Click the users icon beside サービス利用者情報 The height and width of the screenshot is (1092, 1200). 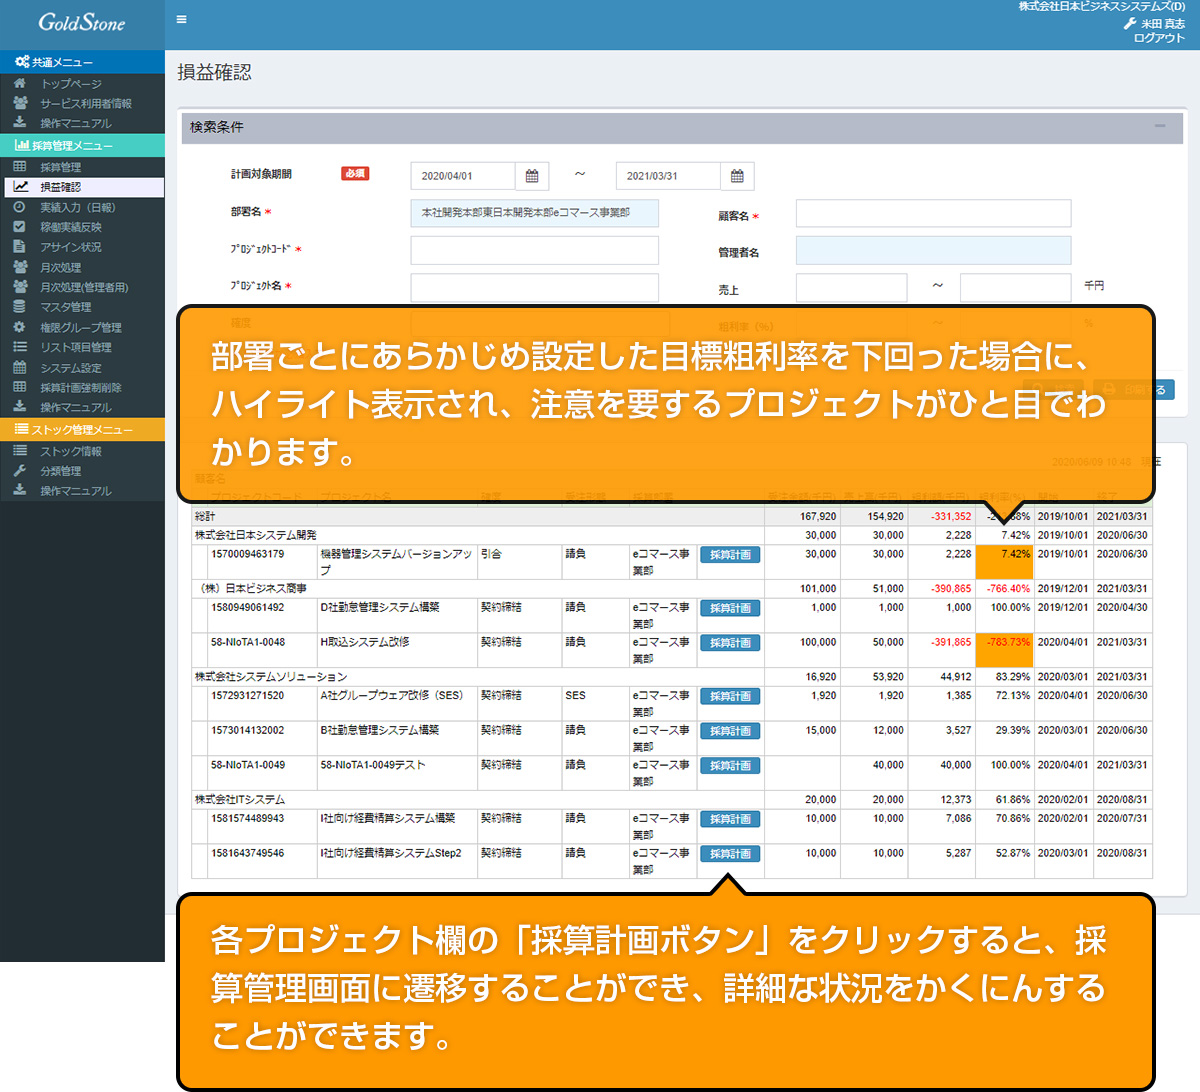[x=20, y=103]
